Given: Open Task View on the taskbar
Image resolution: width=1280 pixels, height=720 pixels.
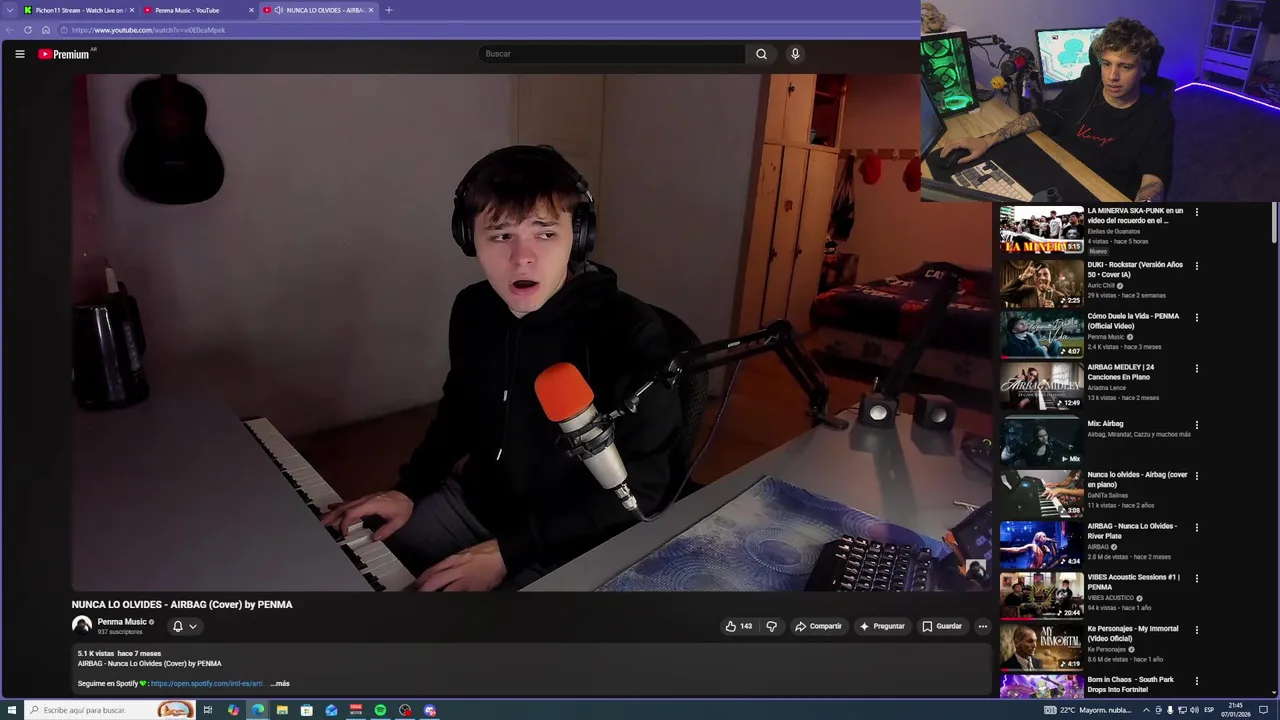Looking at the screenshot, I should 208,710.
